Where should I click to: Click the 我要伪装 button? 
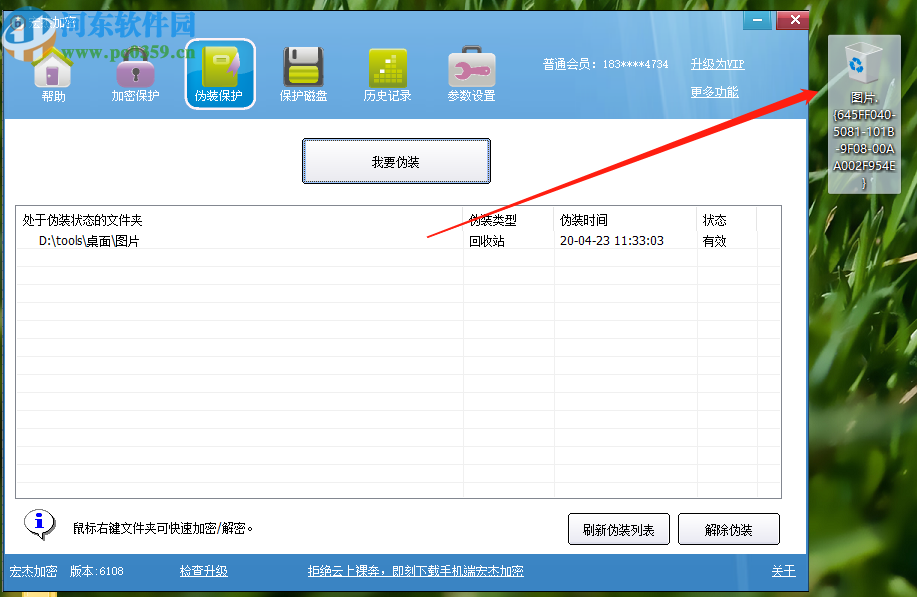coord(396,161)
